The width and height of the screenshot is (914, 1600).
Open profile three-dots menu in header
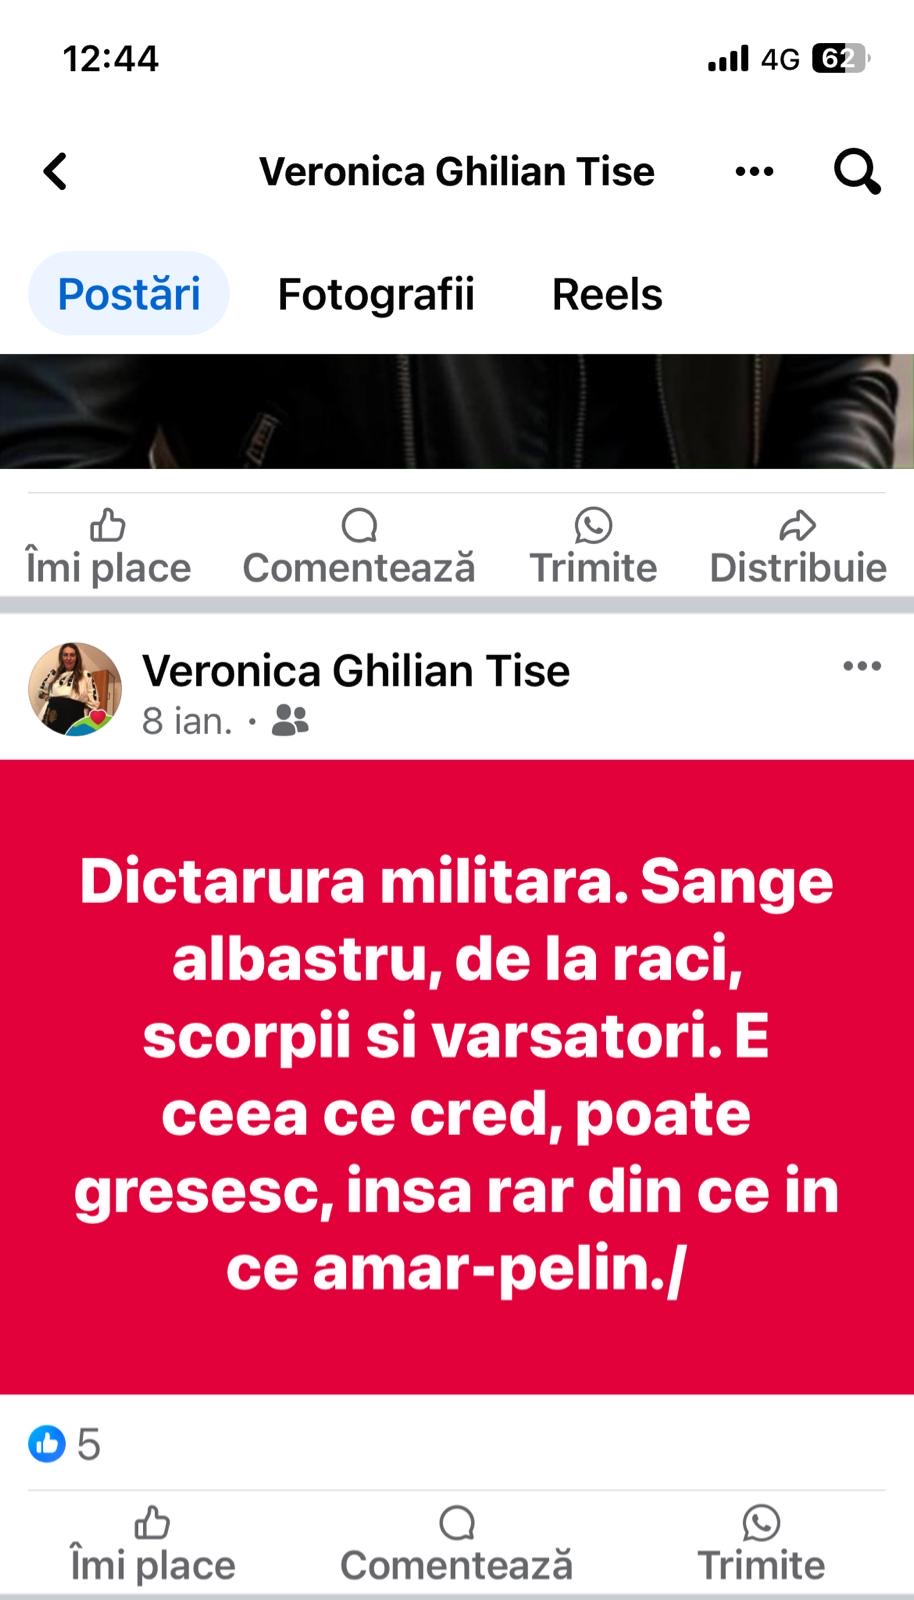(754, 172)
